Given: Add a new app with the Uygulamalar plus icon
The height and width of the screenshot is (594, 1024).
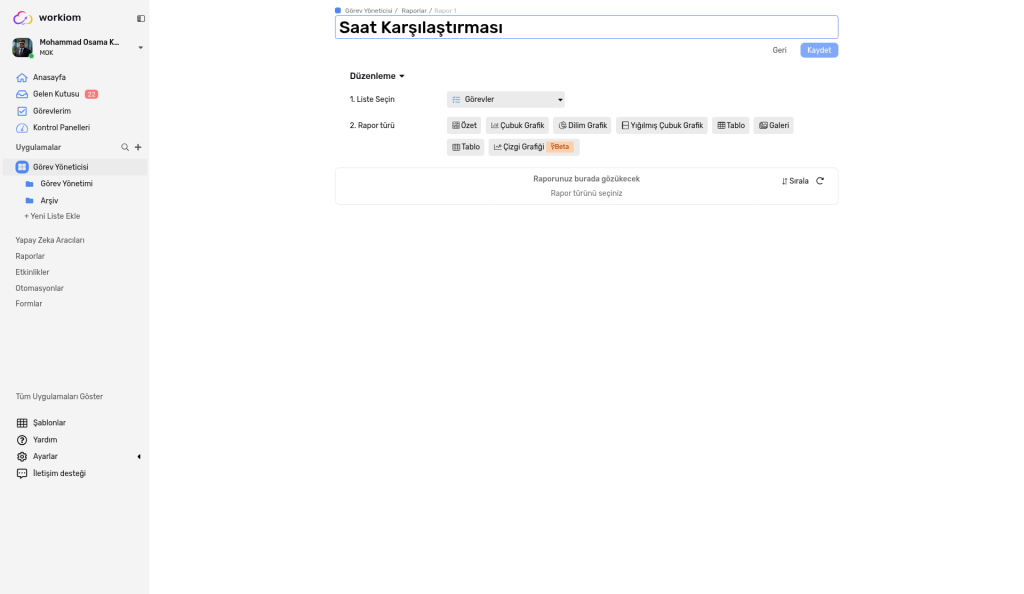Looking at the screenshot, I should tap(138, 148).
